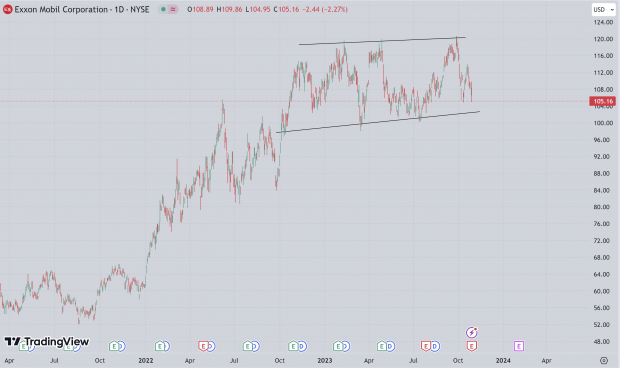Open the green earnings marker after 2022 label

coord(159,347)
